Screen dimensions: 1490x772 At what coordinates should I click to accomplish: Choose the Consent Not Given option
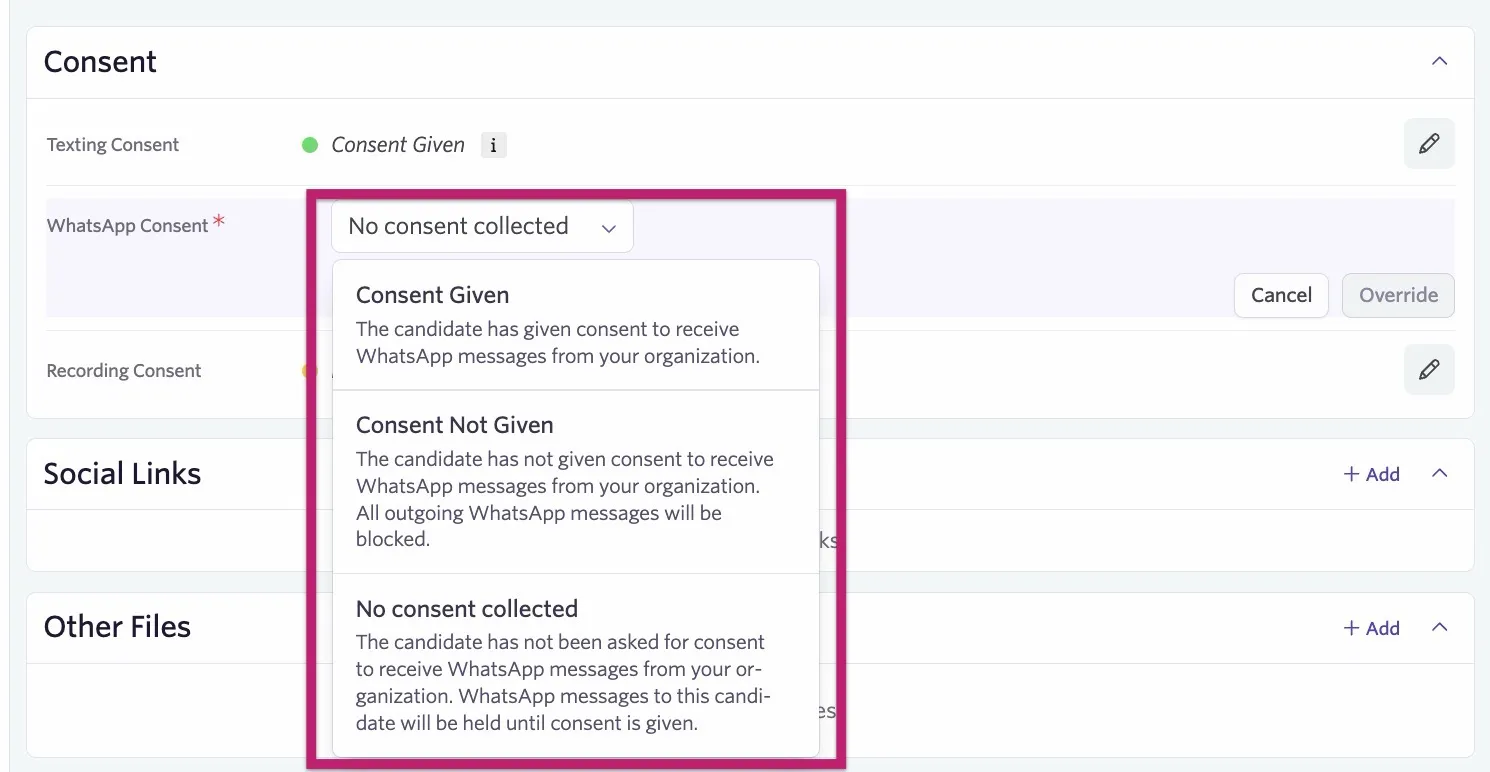click(x=576, y=482)
